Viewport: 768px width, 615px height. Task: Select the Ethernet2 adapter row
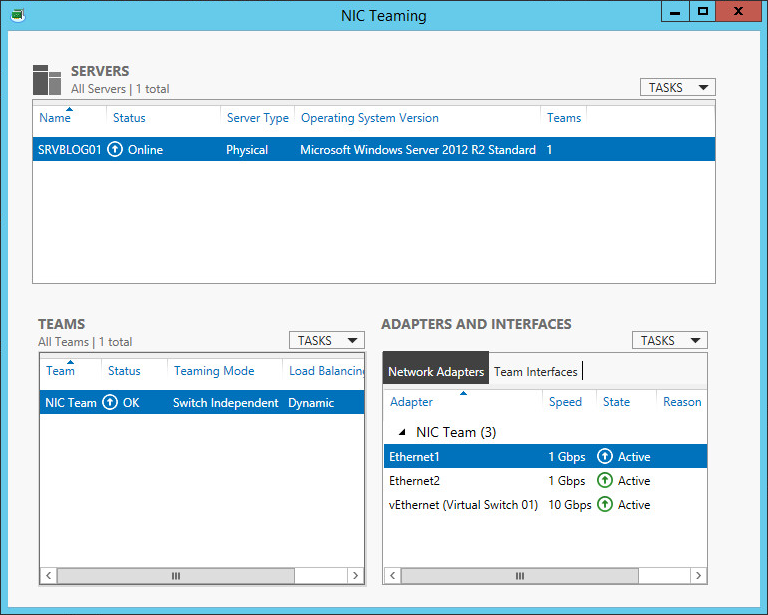460,481
